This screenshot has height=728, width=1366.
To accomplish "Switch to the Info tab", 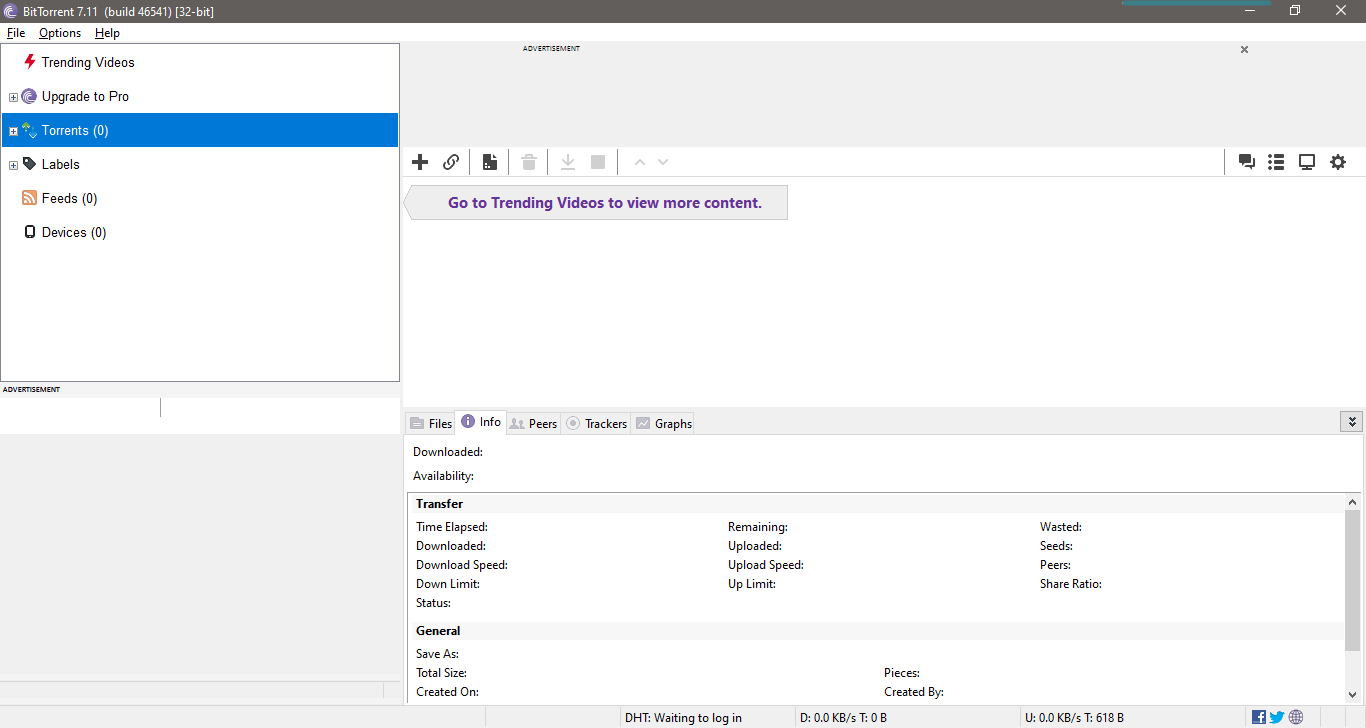I will 480,422.
